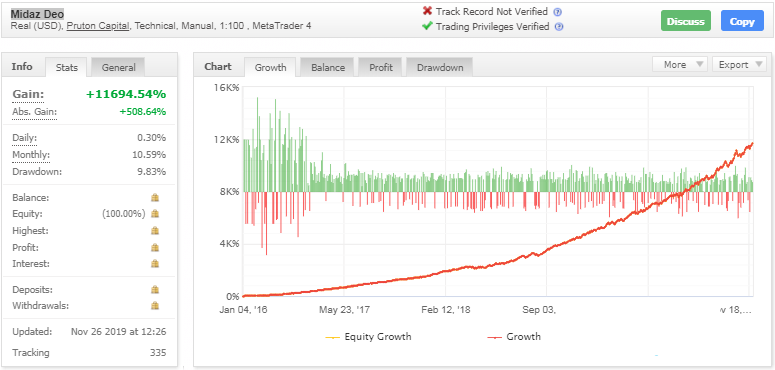
Task: Click the lock icon beside Profit
Action: click(x=155, y=247)
